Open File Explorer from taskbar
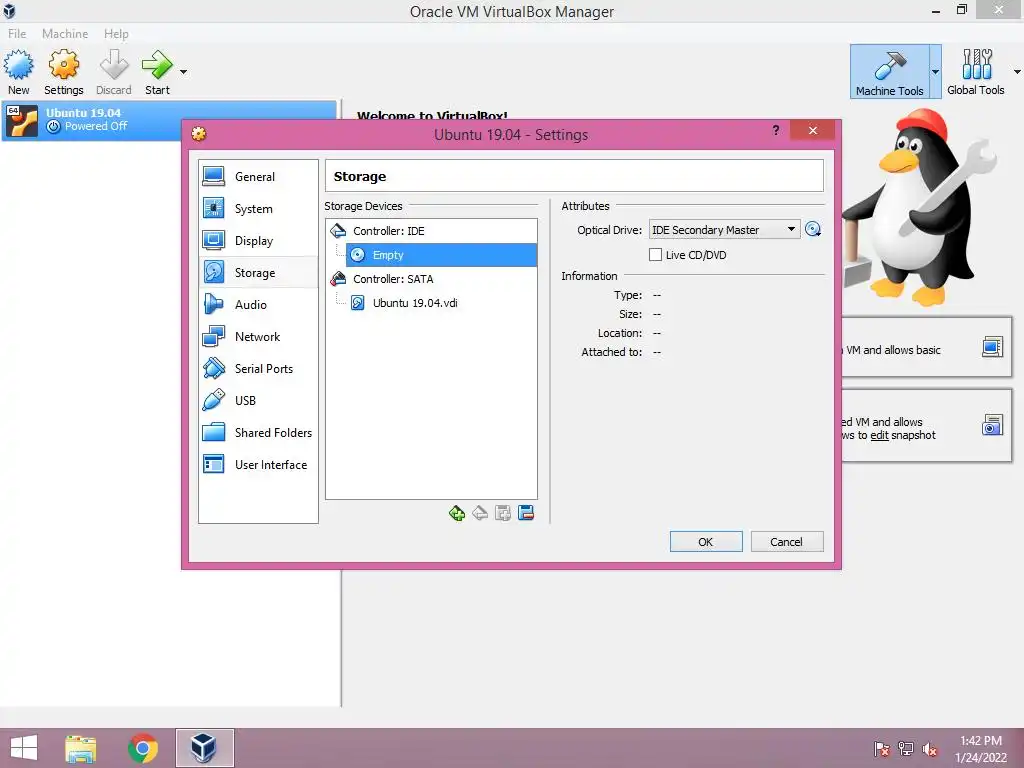The width and height of the screenshot is (1024, 768). [81, 748]
